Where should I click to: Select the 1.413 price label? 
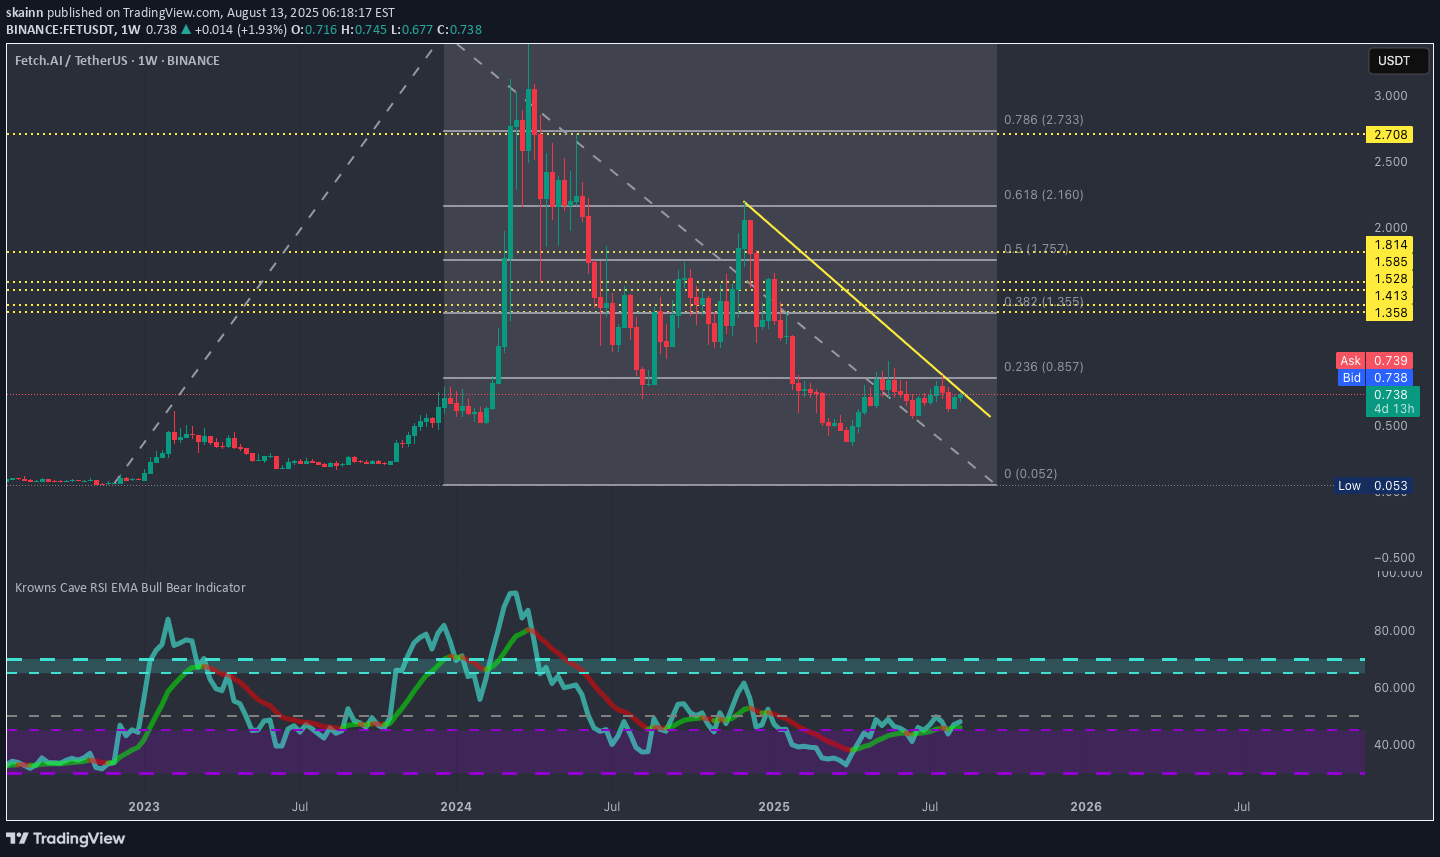coord(1391,296)
